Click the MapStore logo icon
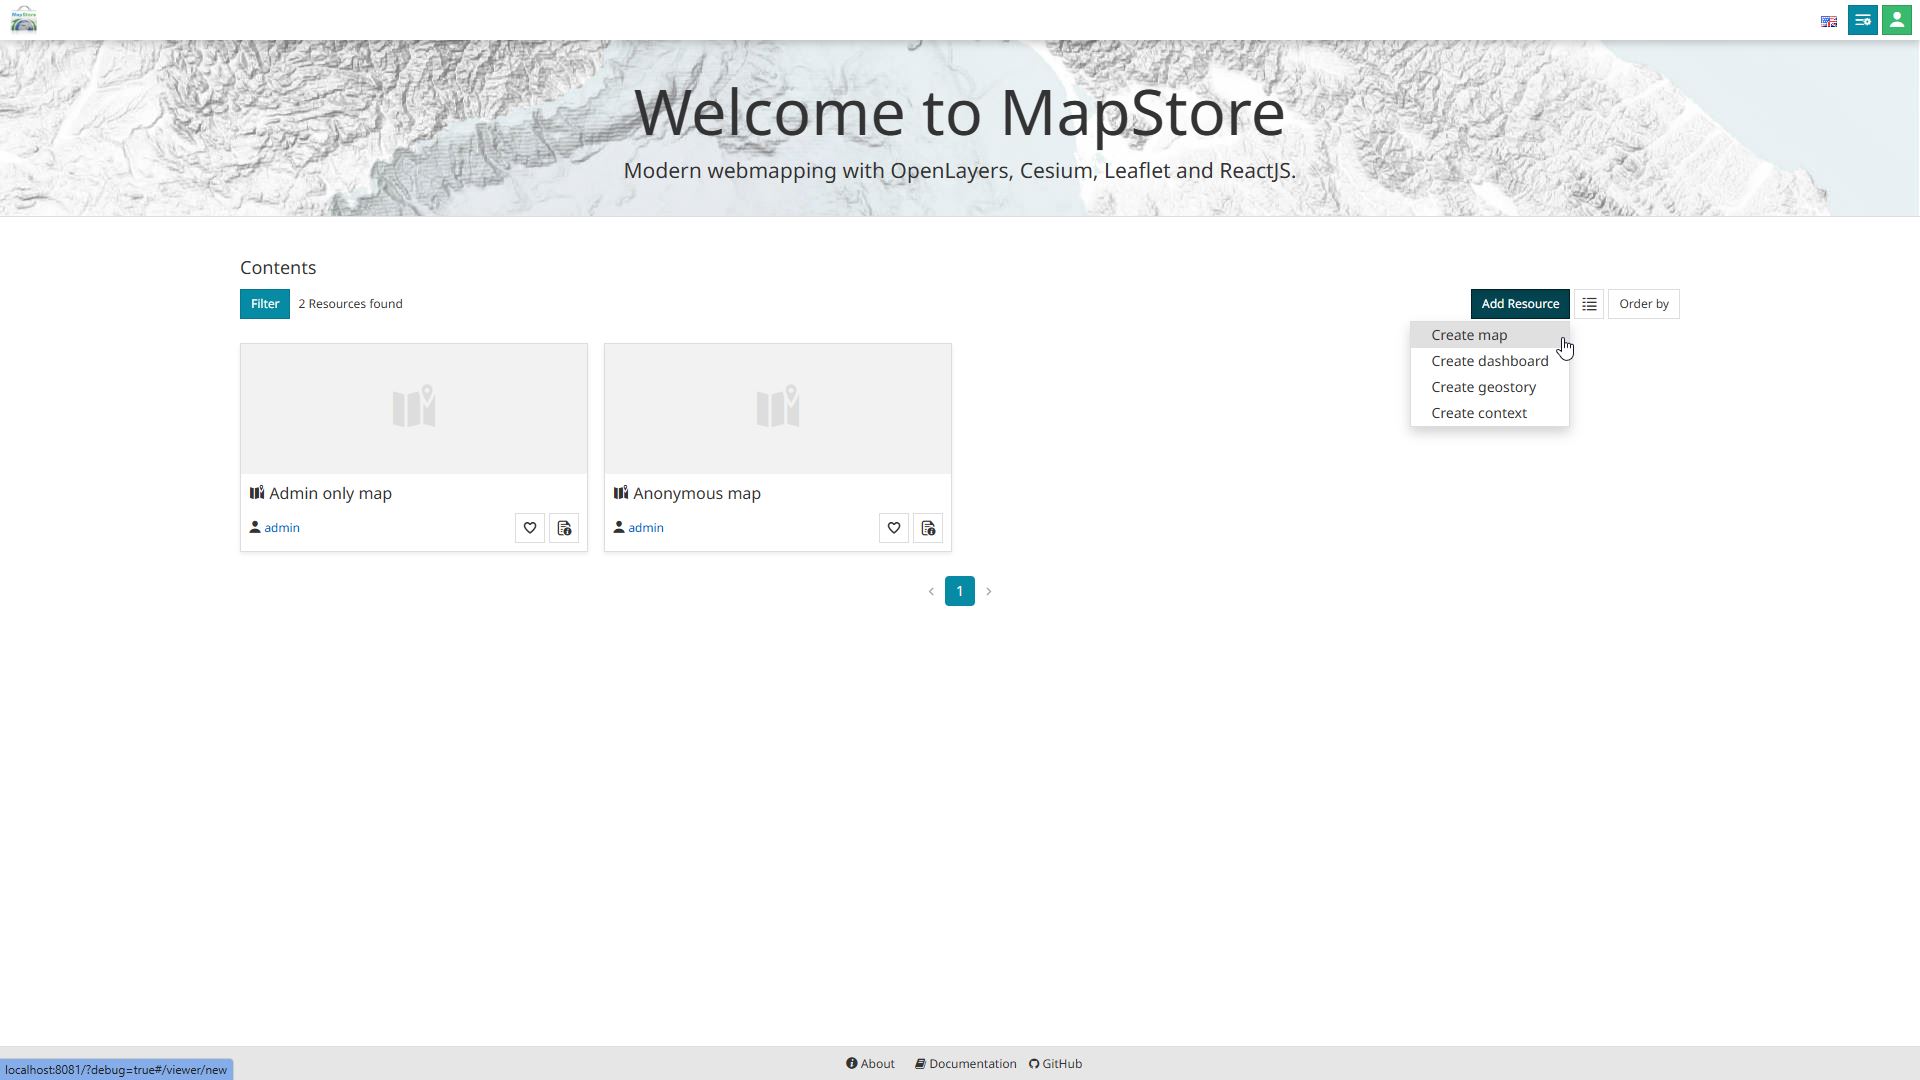 24,19
